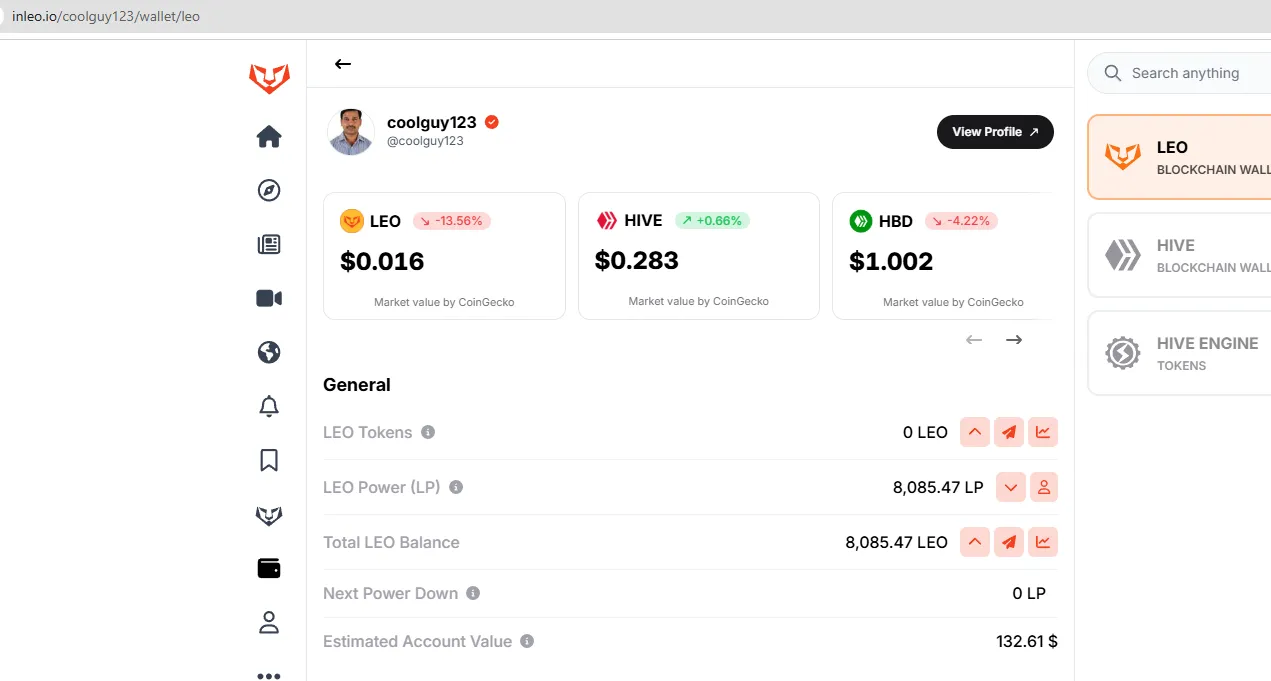Click the LEO Power (LP) info icon

(456, 487)
